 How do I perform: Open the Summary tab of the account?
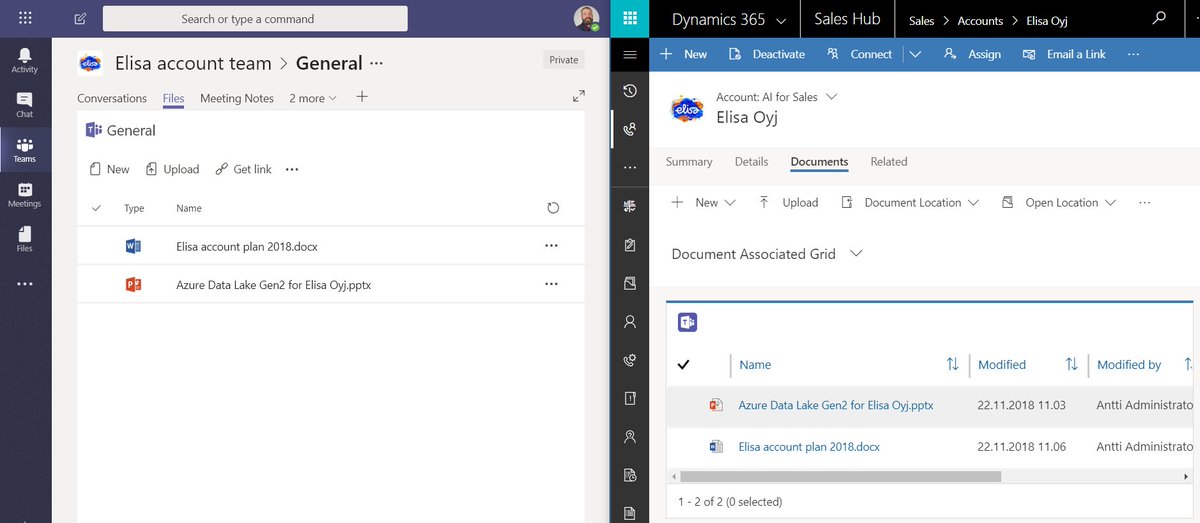[x=689, y=161]
